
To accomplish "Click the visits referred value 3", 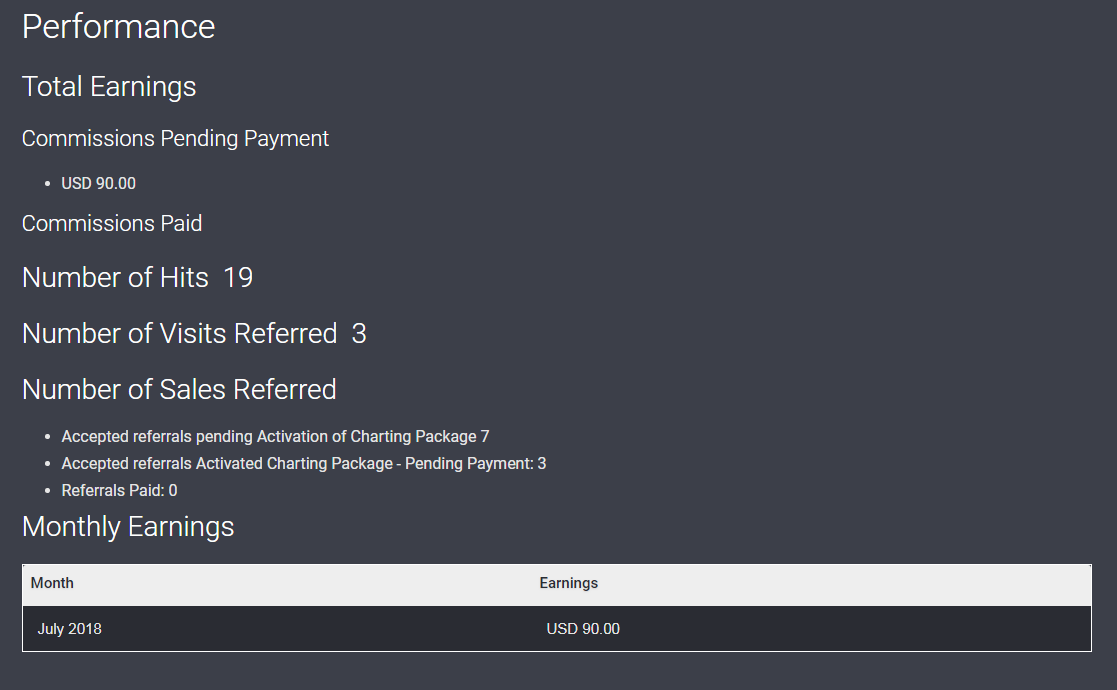I will (x=359, y=333).
